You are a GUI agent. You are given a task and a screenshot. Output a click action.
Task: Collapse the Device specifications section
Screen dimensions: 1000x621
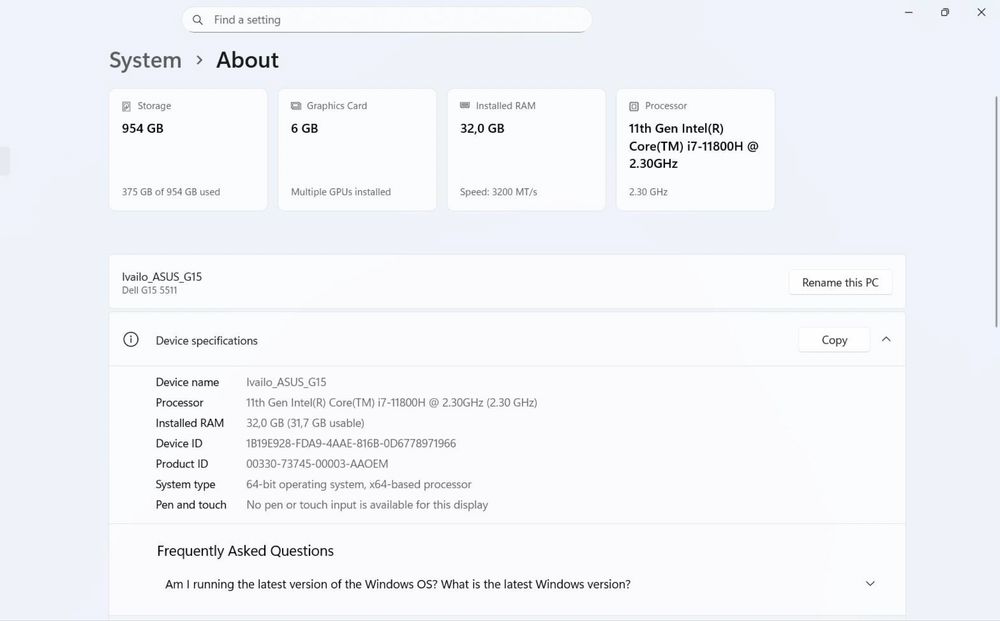pyautogui.click(x=886, y=340)
